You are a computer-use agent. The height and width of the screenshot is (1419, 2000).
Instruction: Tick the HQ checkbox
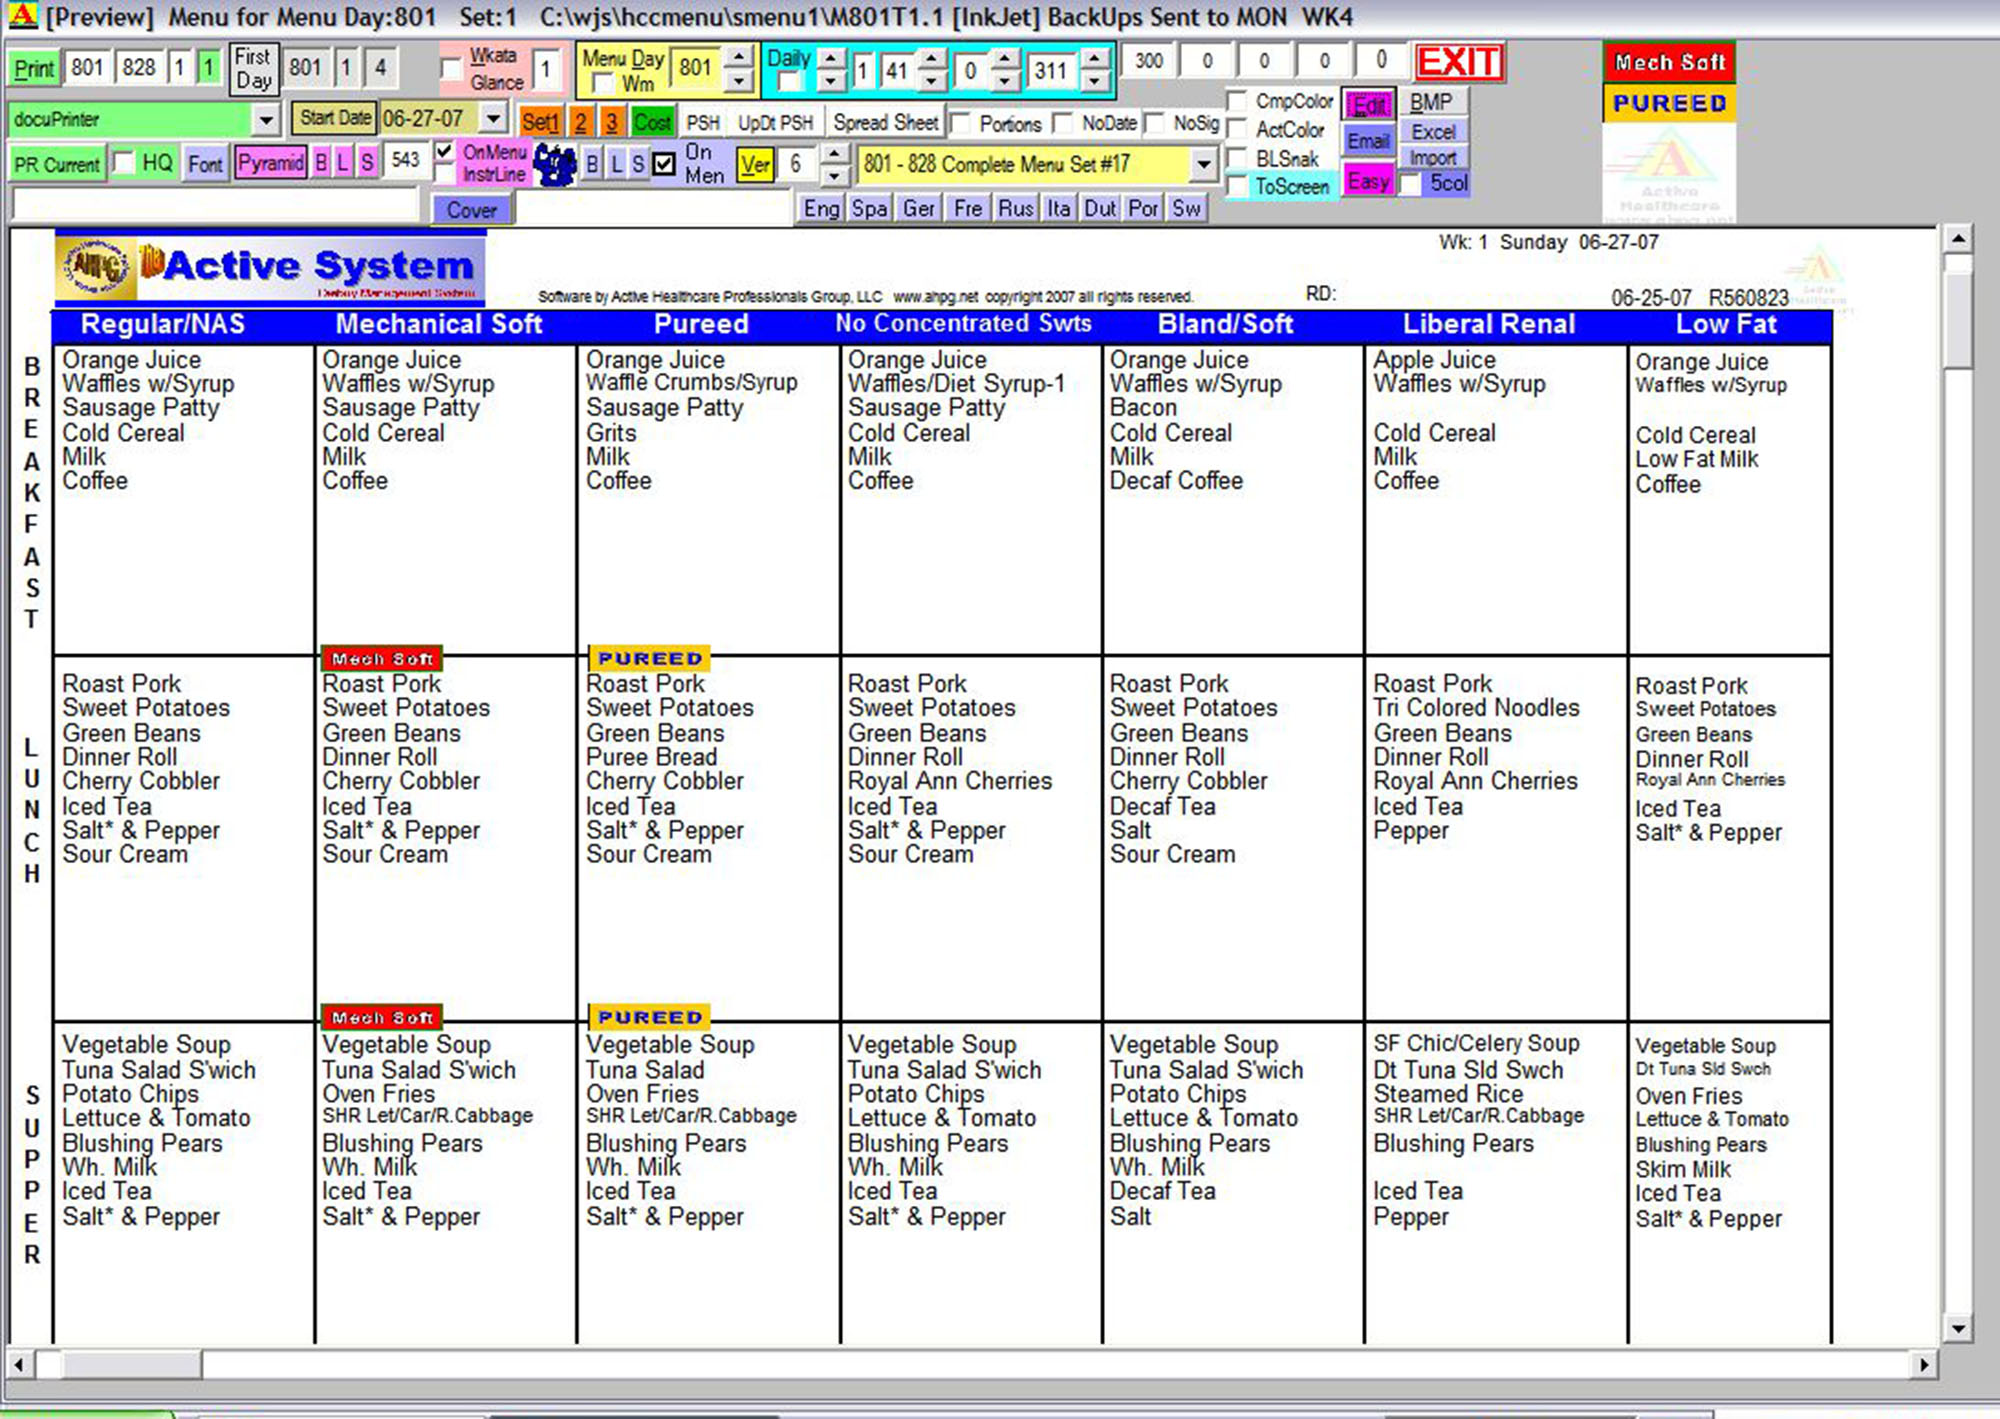tap(124, 162)
